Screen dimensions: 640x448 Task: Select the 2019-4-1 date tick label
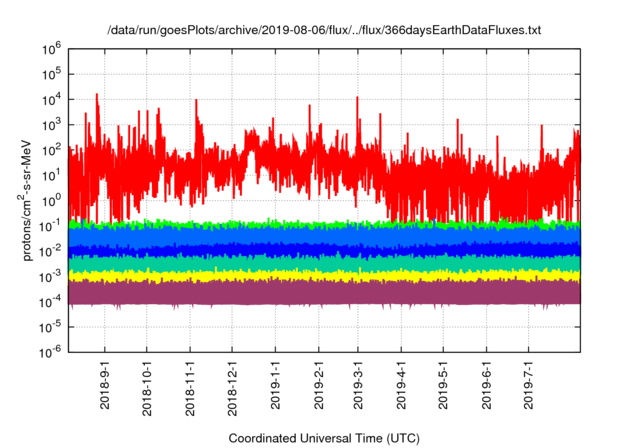(401, 385)
